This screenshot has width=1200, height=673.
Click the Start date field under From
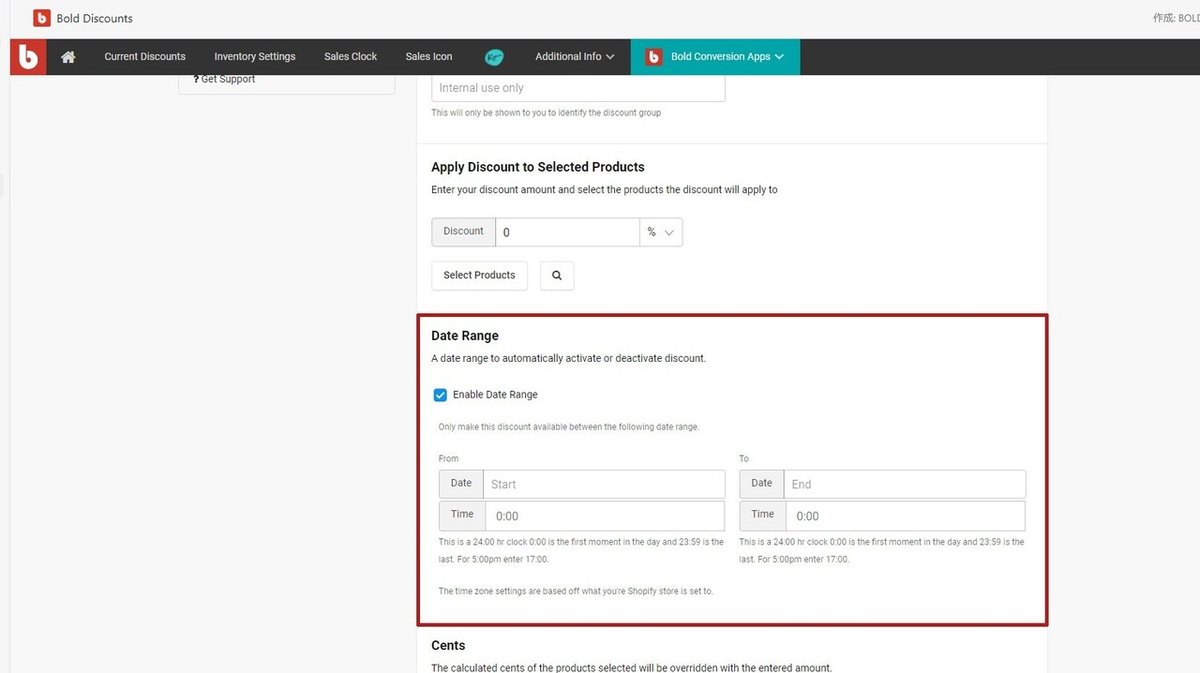pos(604,484)
